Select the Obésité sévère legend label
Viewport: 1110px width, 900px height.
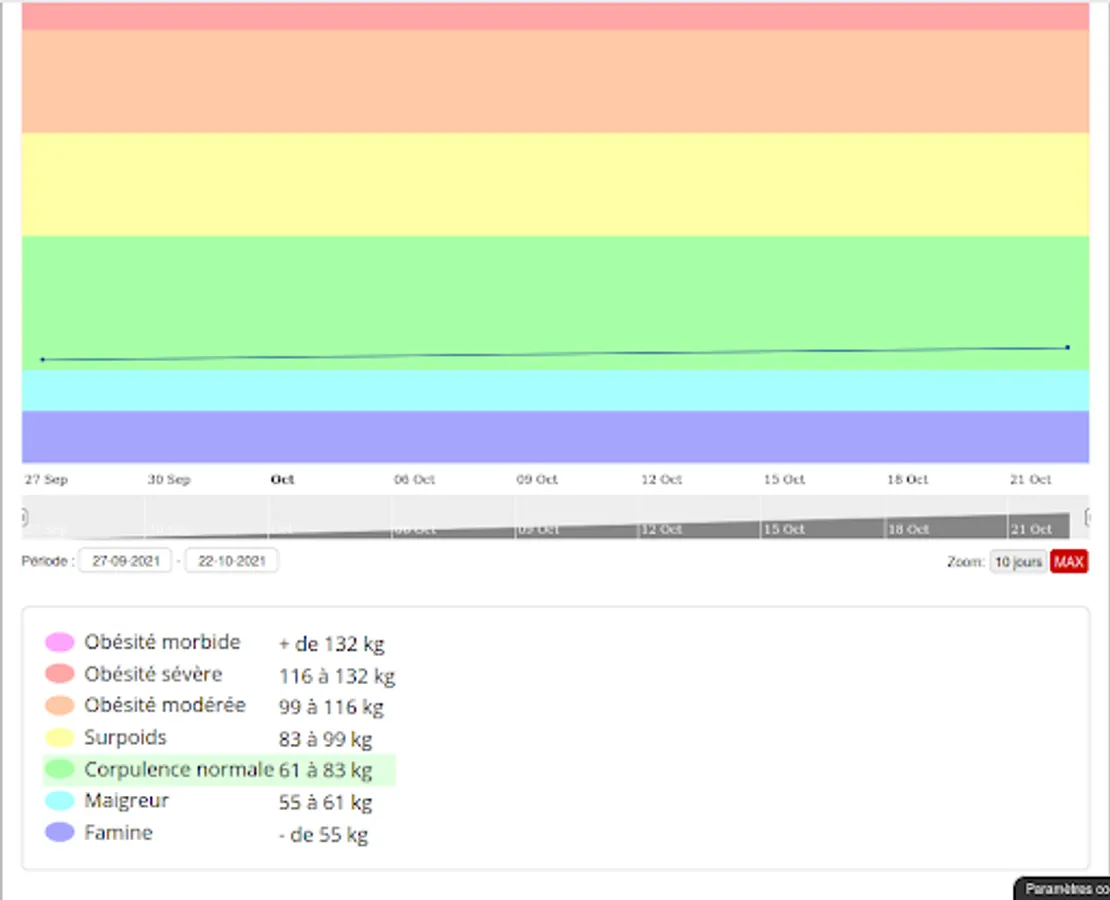coord(153,674)
